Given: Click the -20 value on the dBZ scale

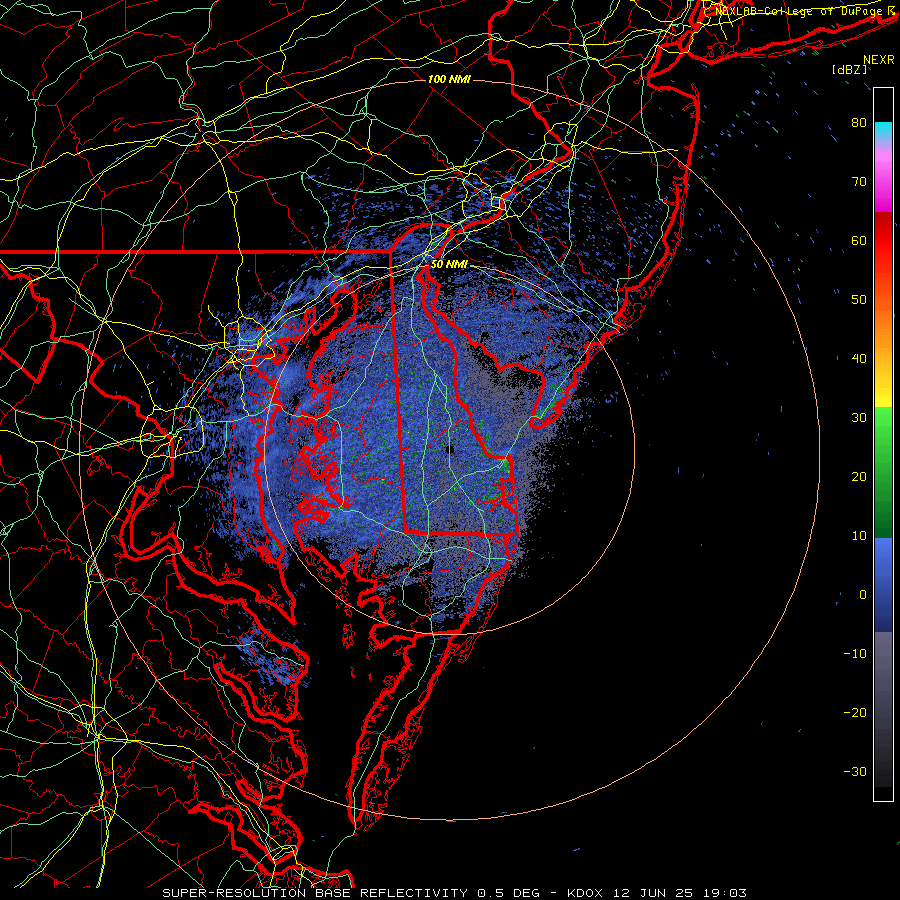Looking at the screenshot, I should 855,713.
